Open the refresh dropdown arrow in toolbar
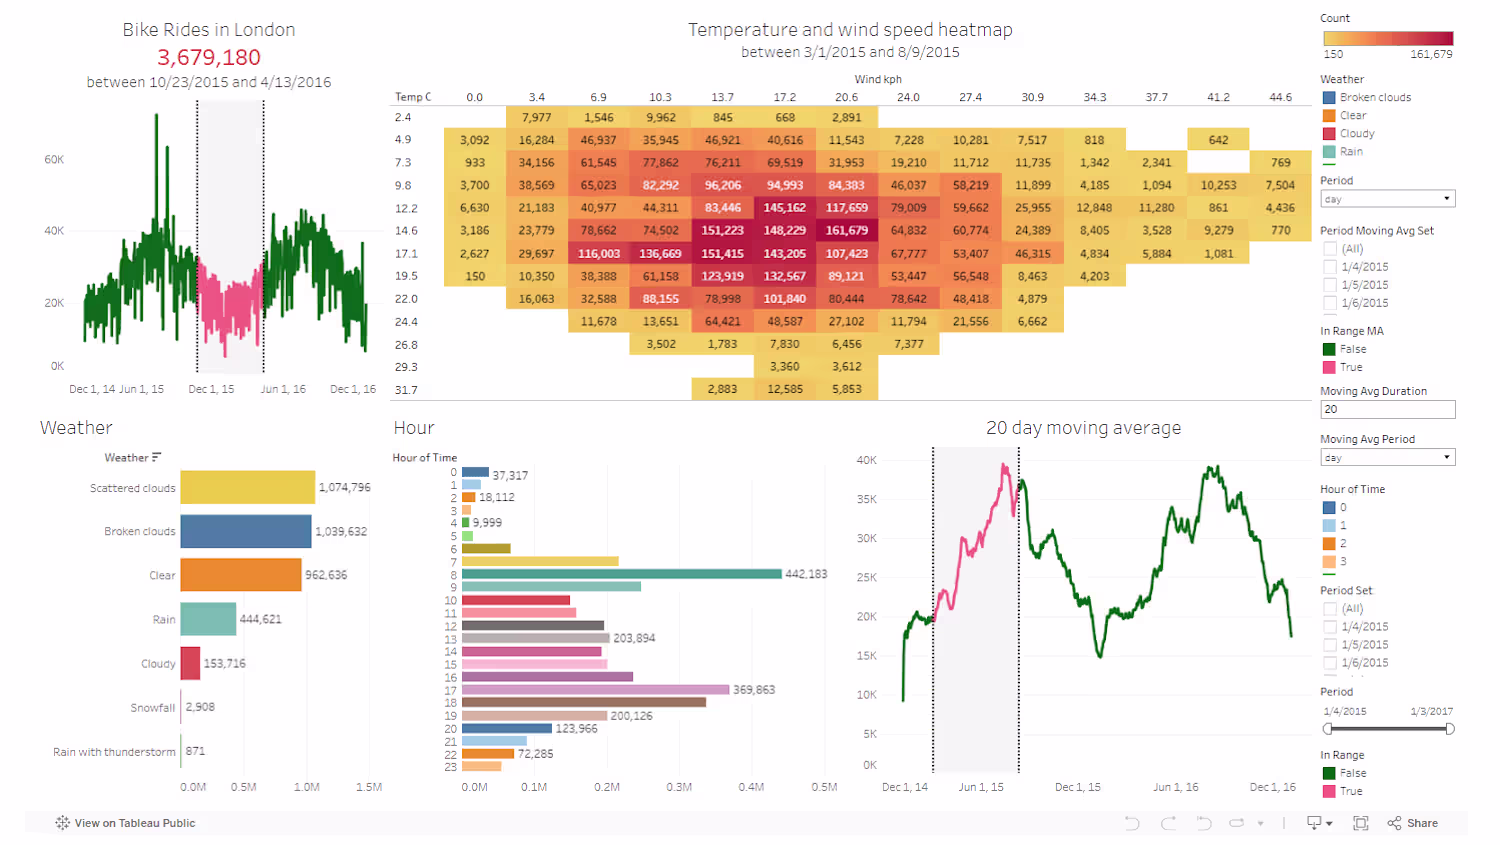 click(1260, 824)
